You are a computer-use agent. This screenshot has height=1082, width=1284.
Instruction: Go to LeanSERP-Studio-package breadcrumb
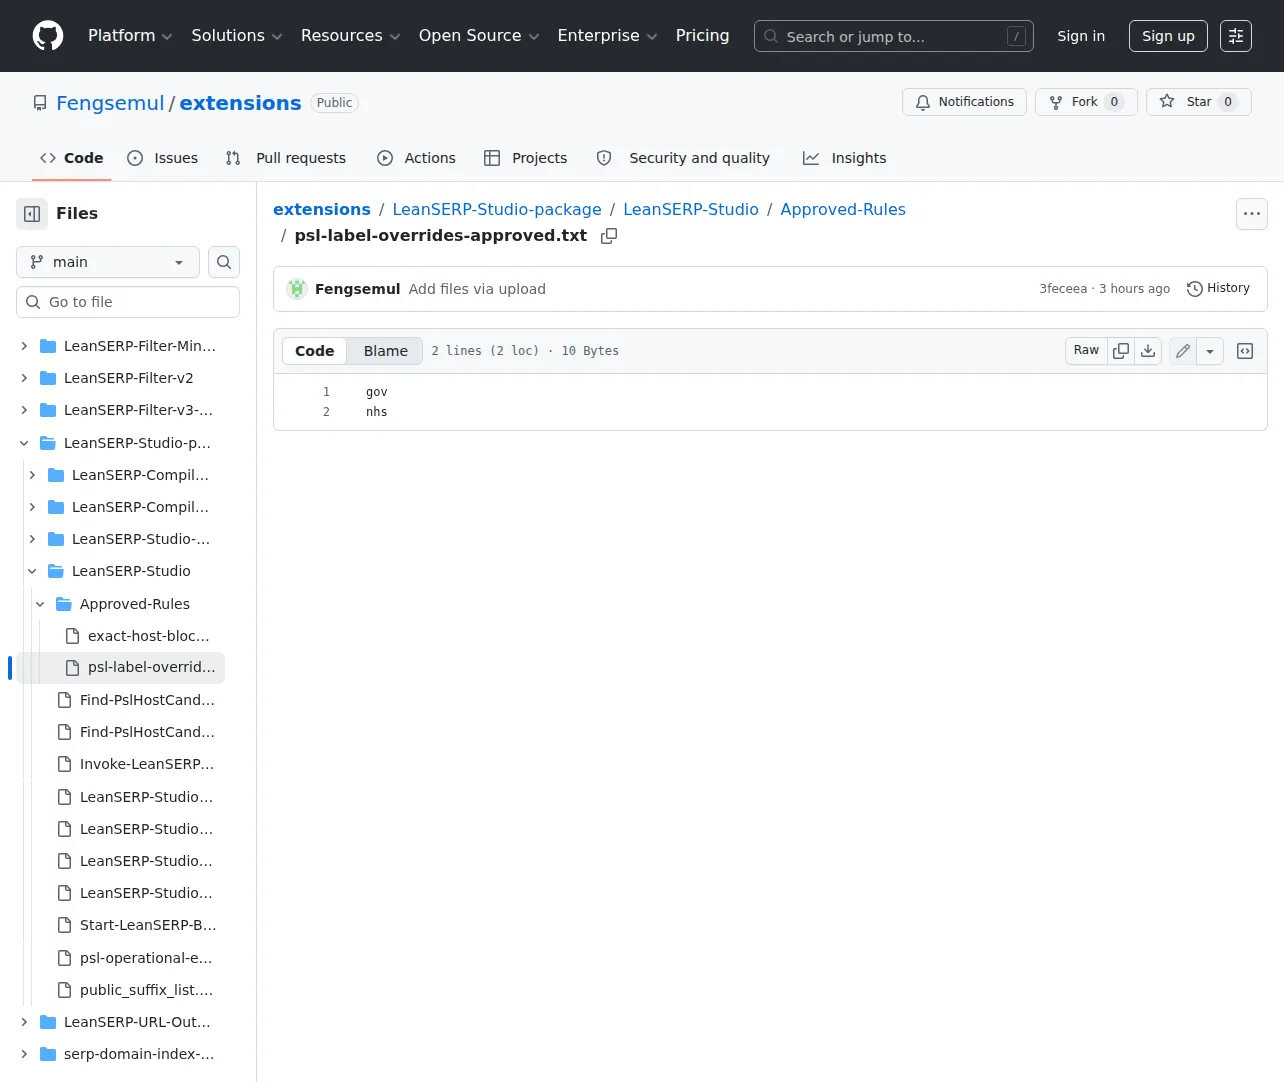pyautogui.click(x=497, y=210)
